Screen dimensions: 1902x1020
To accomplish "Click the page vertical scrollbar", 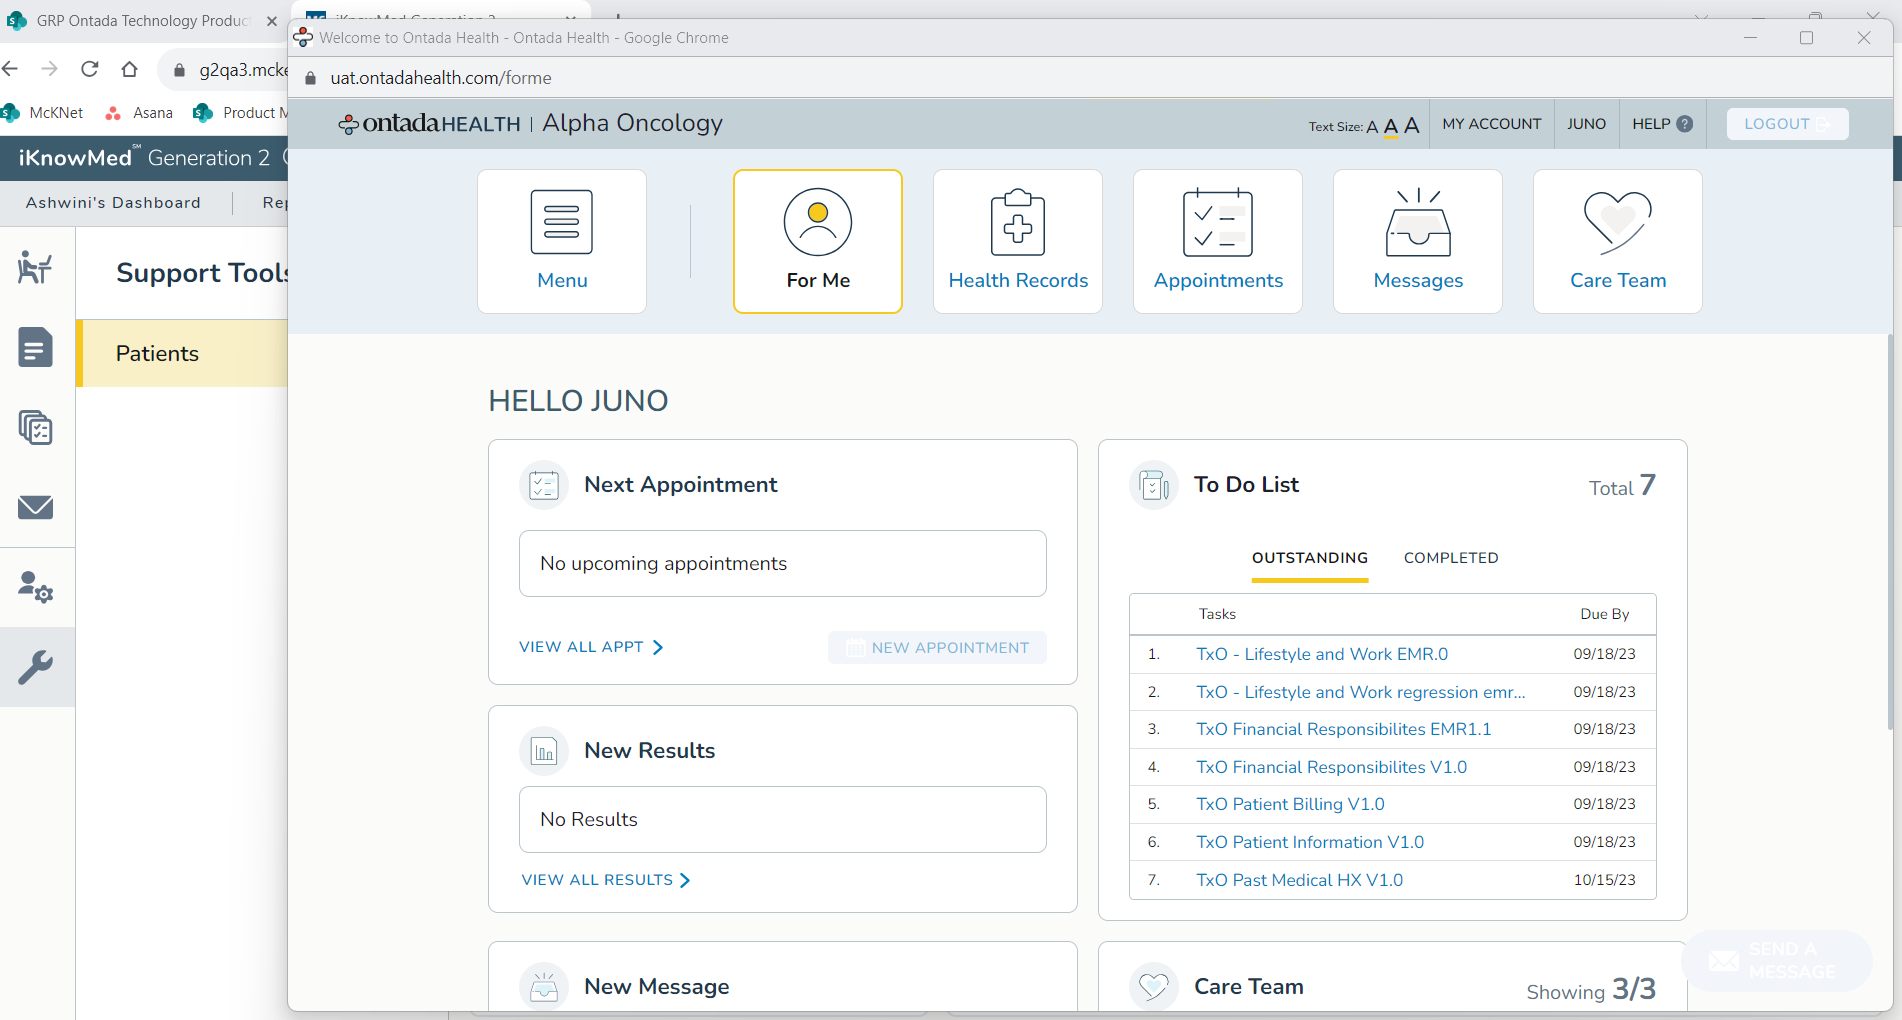I will point(1889,530).
